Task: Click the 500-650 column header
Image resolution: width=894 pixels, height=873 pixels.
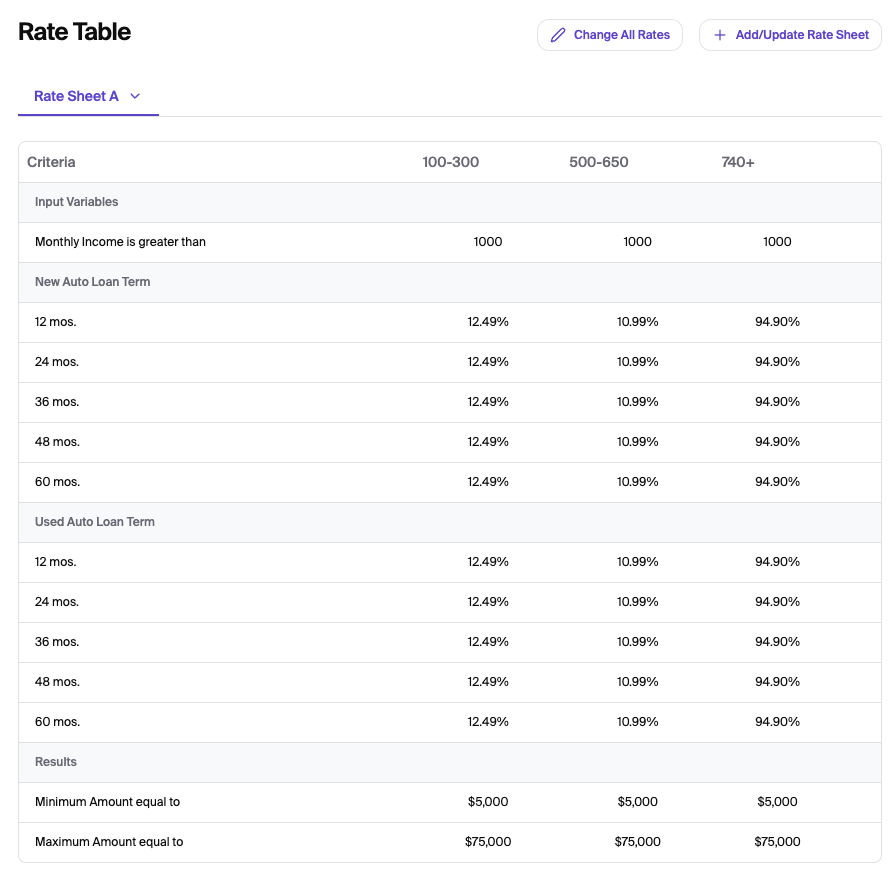Action: coord(598,162)
